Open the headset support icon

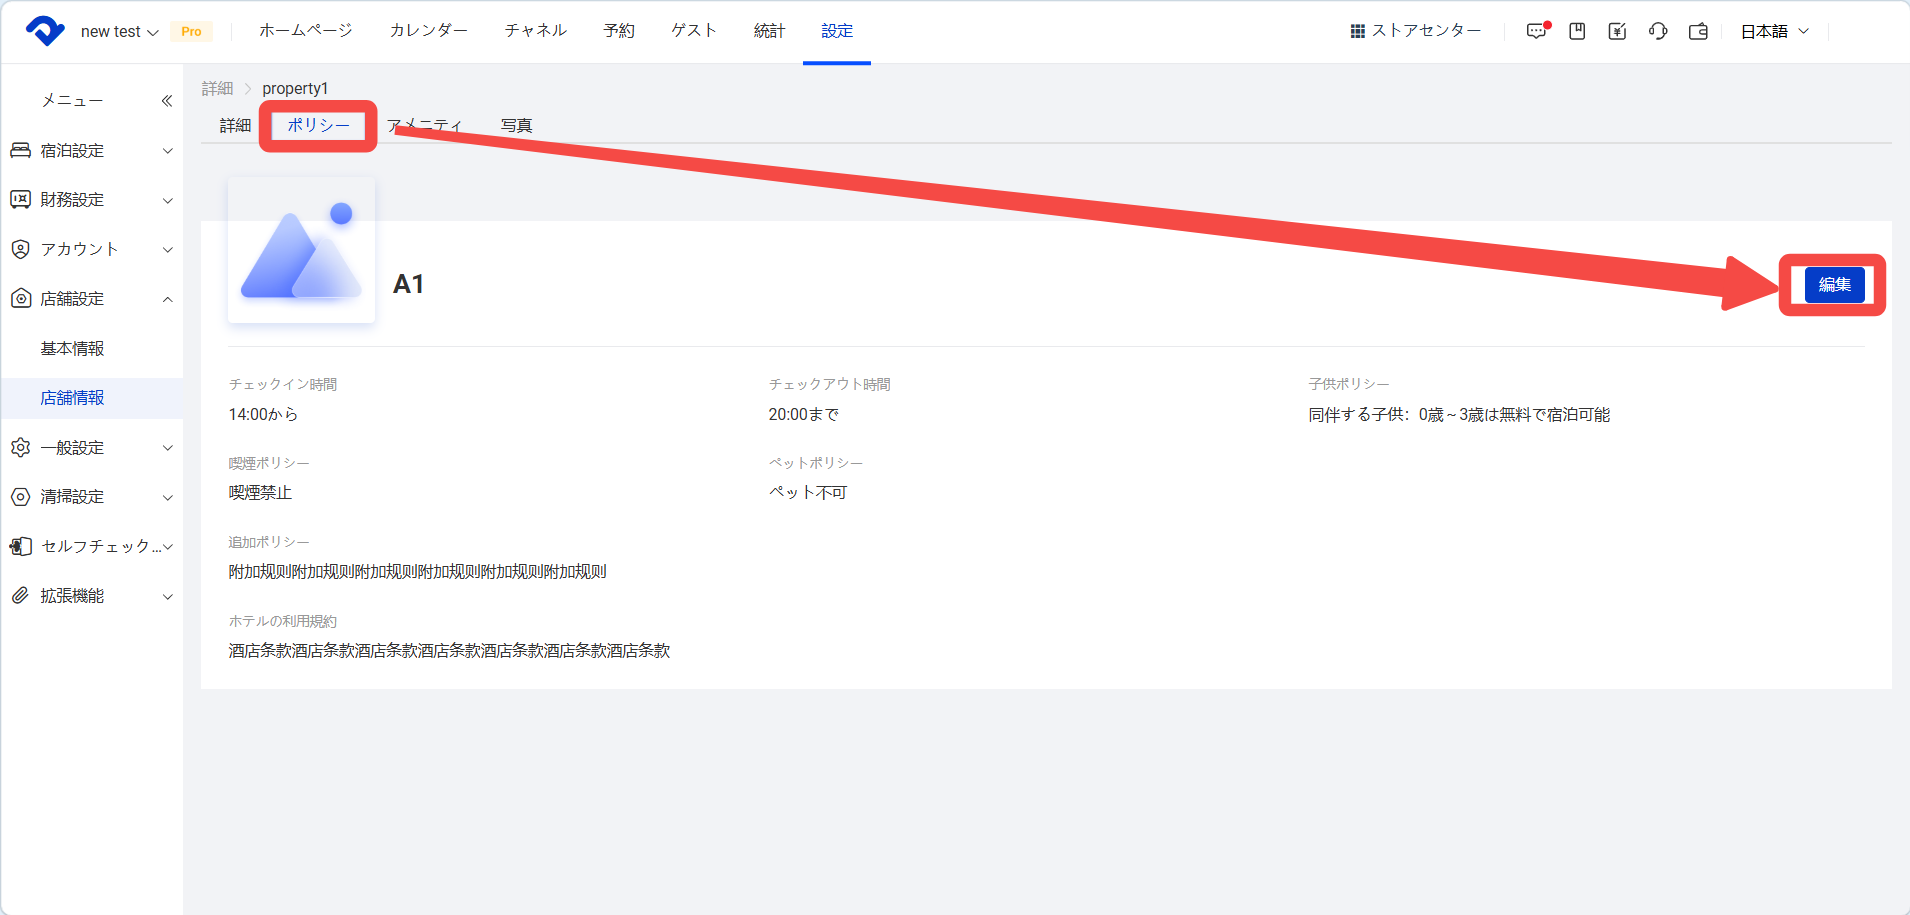pyautogui.click(x=1658, y=31)
